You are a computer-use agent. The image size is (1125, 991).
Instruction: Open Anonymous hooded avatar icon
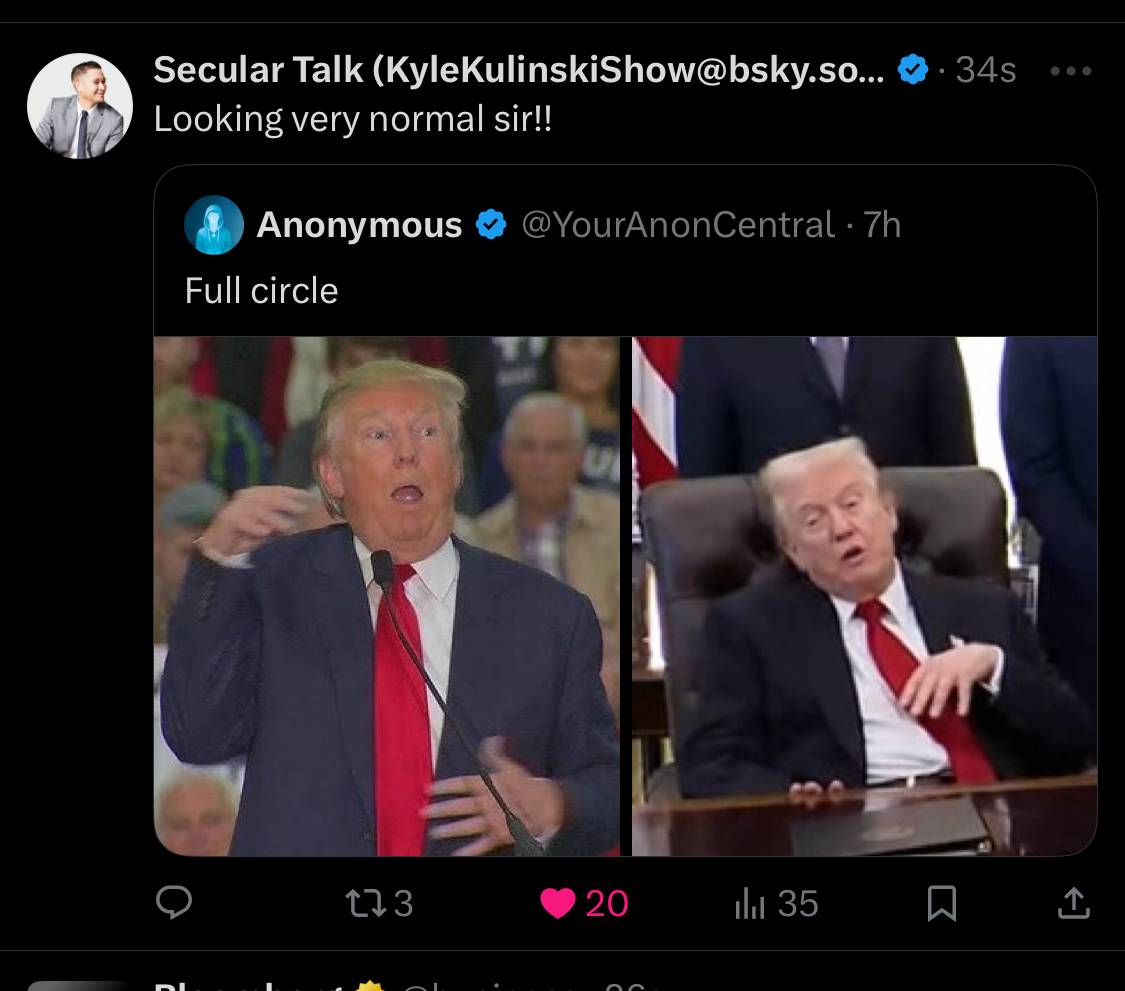214,225
